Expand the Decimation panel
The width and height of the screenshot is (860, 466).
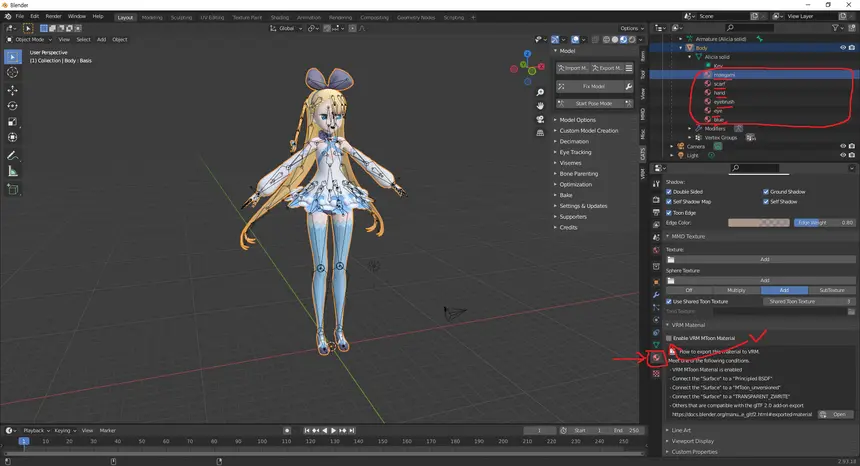(x=574, y=141)
